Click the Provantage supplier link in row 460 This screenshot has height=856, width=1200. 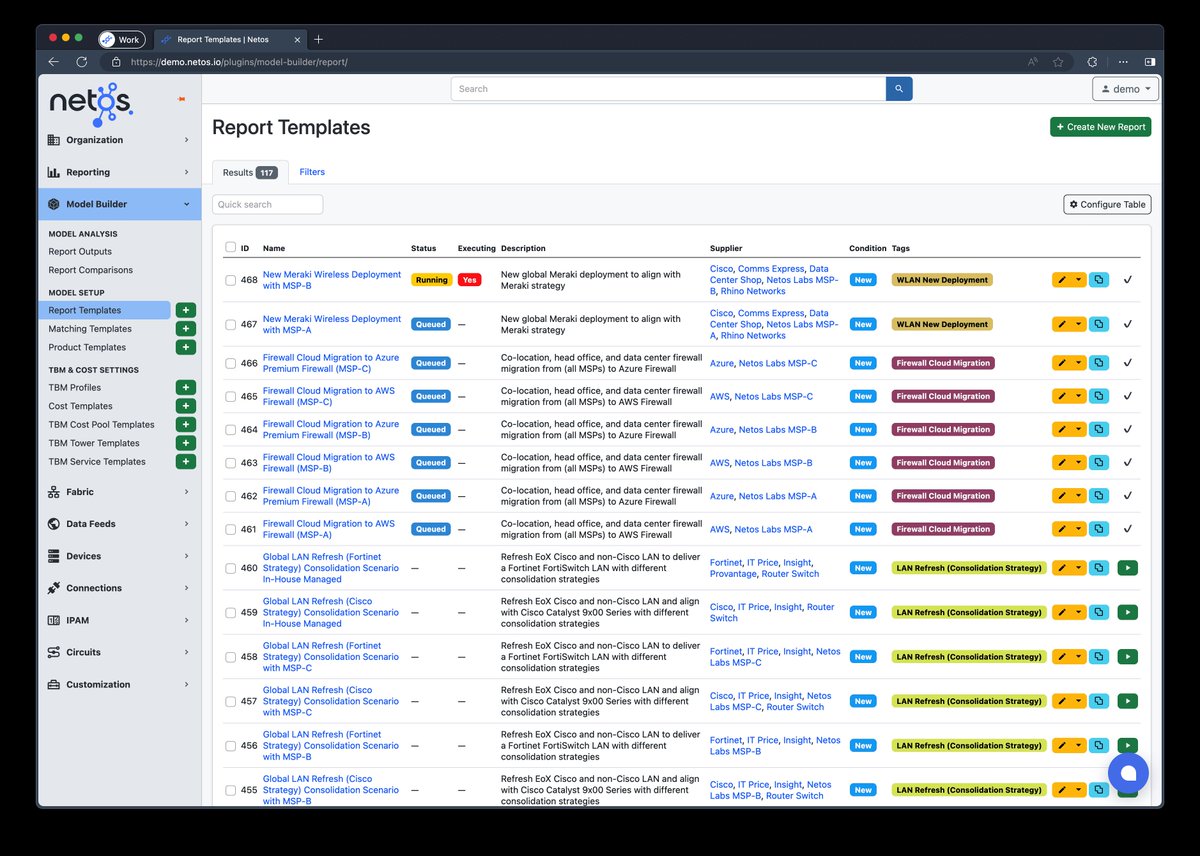tap(733, 574)
